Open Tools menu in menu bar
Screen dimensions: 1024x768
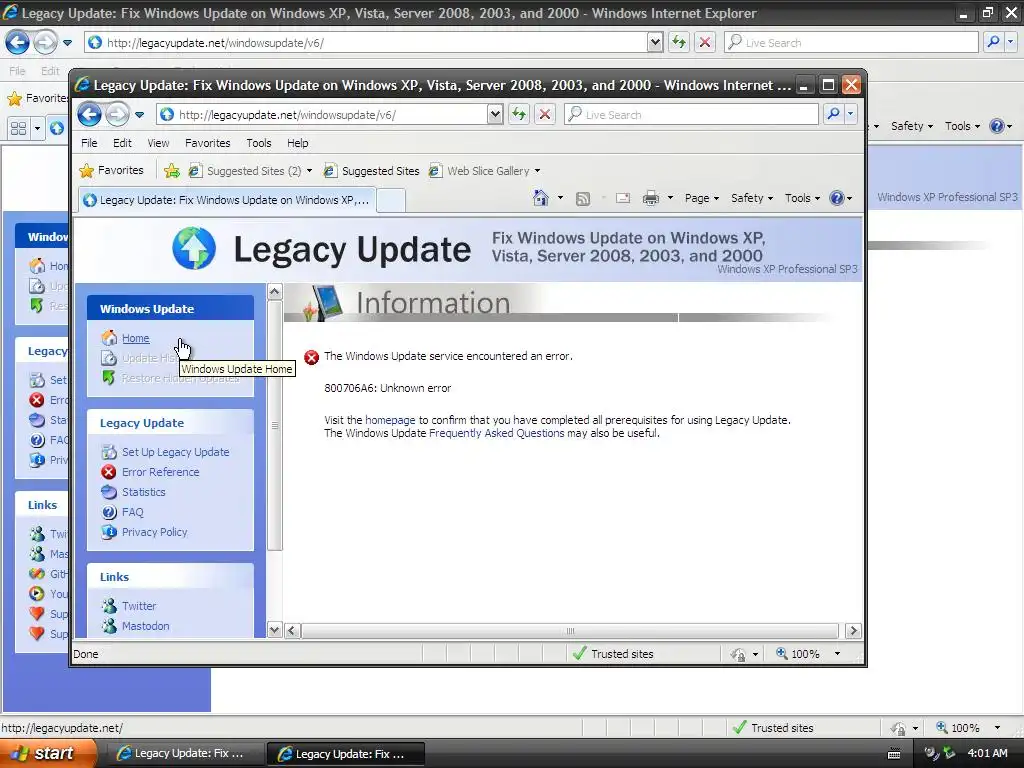pyautogui.click(x=259, y=143)
